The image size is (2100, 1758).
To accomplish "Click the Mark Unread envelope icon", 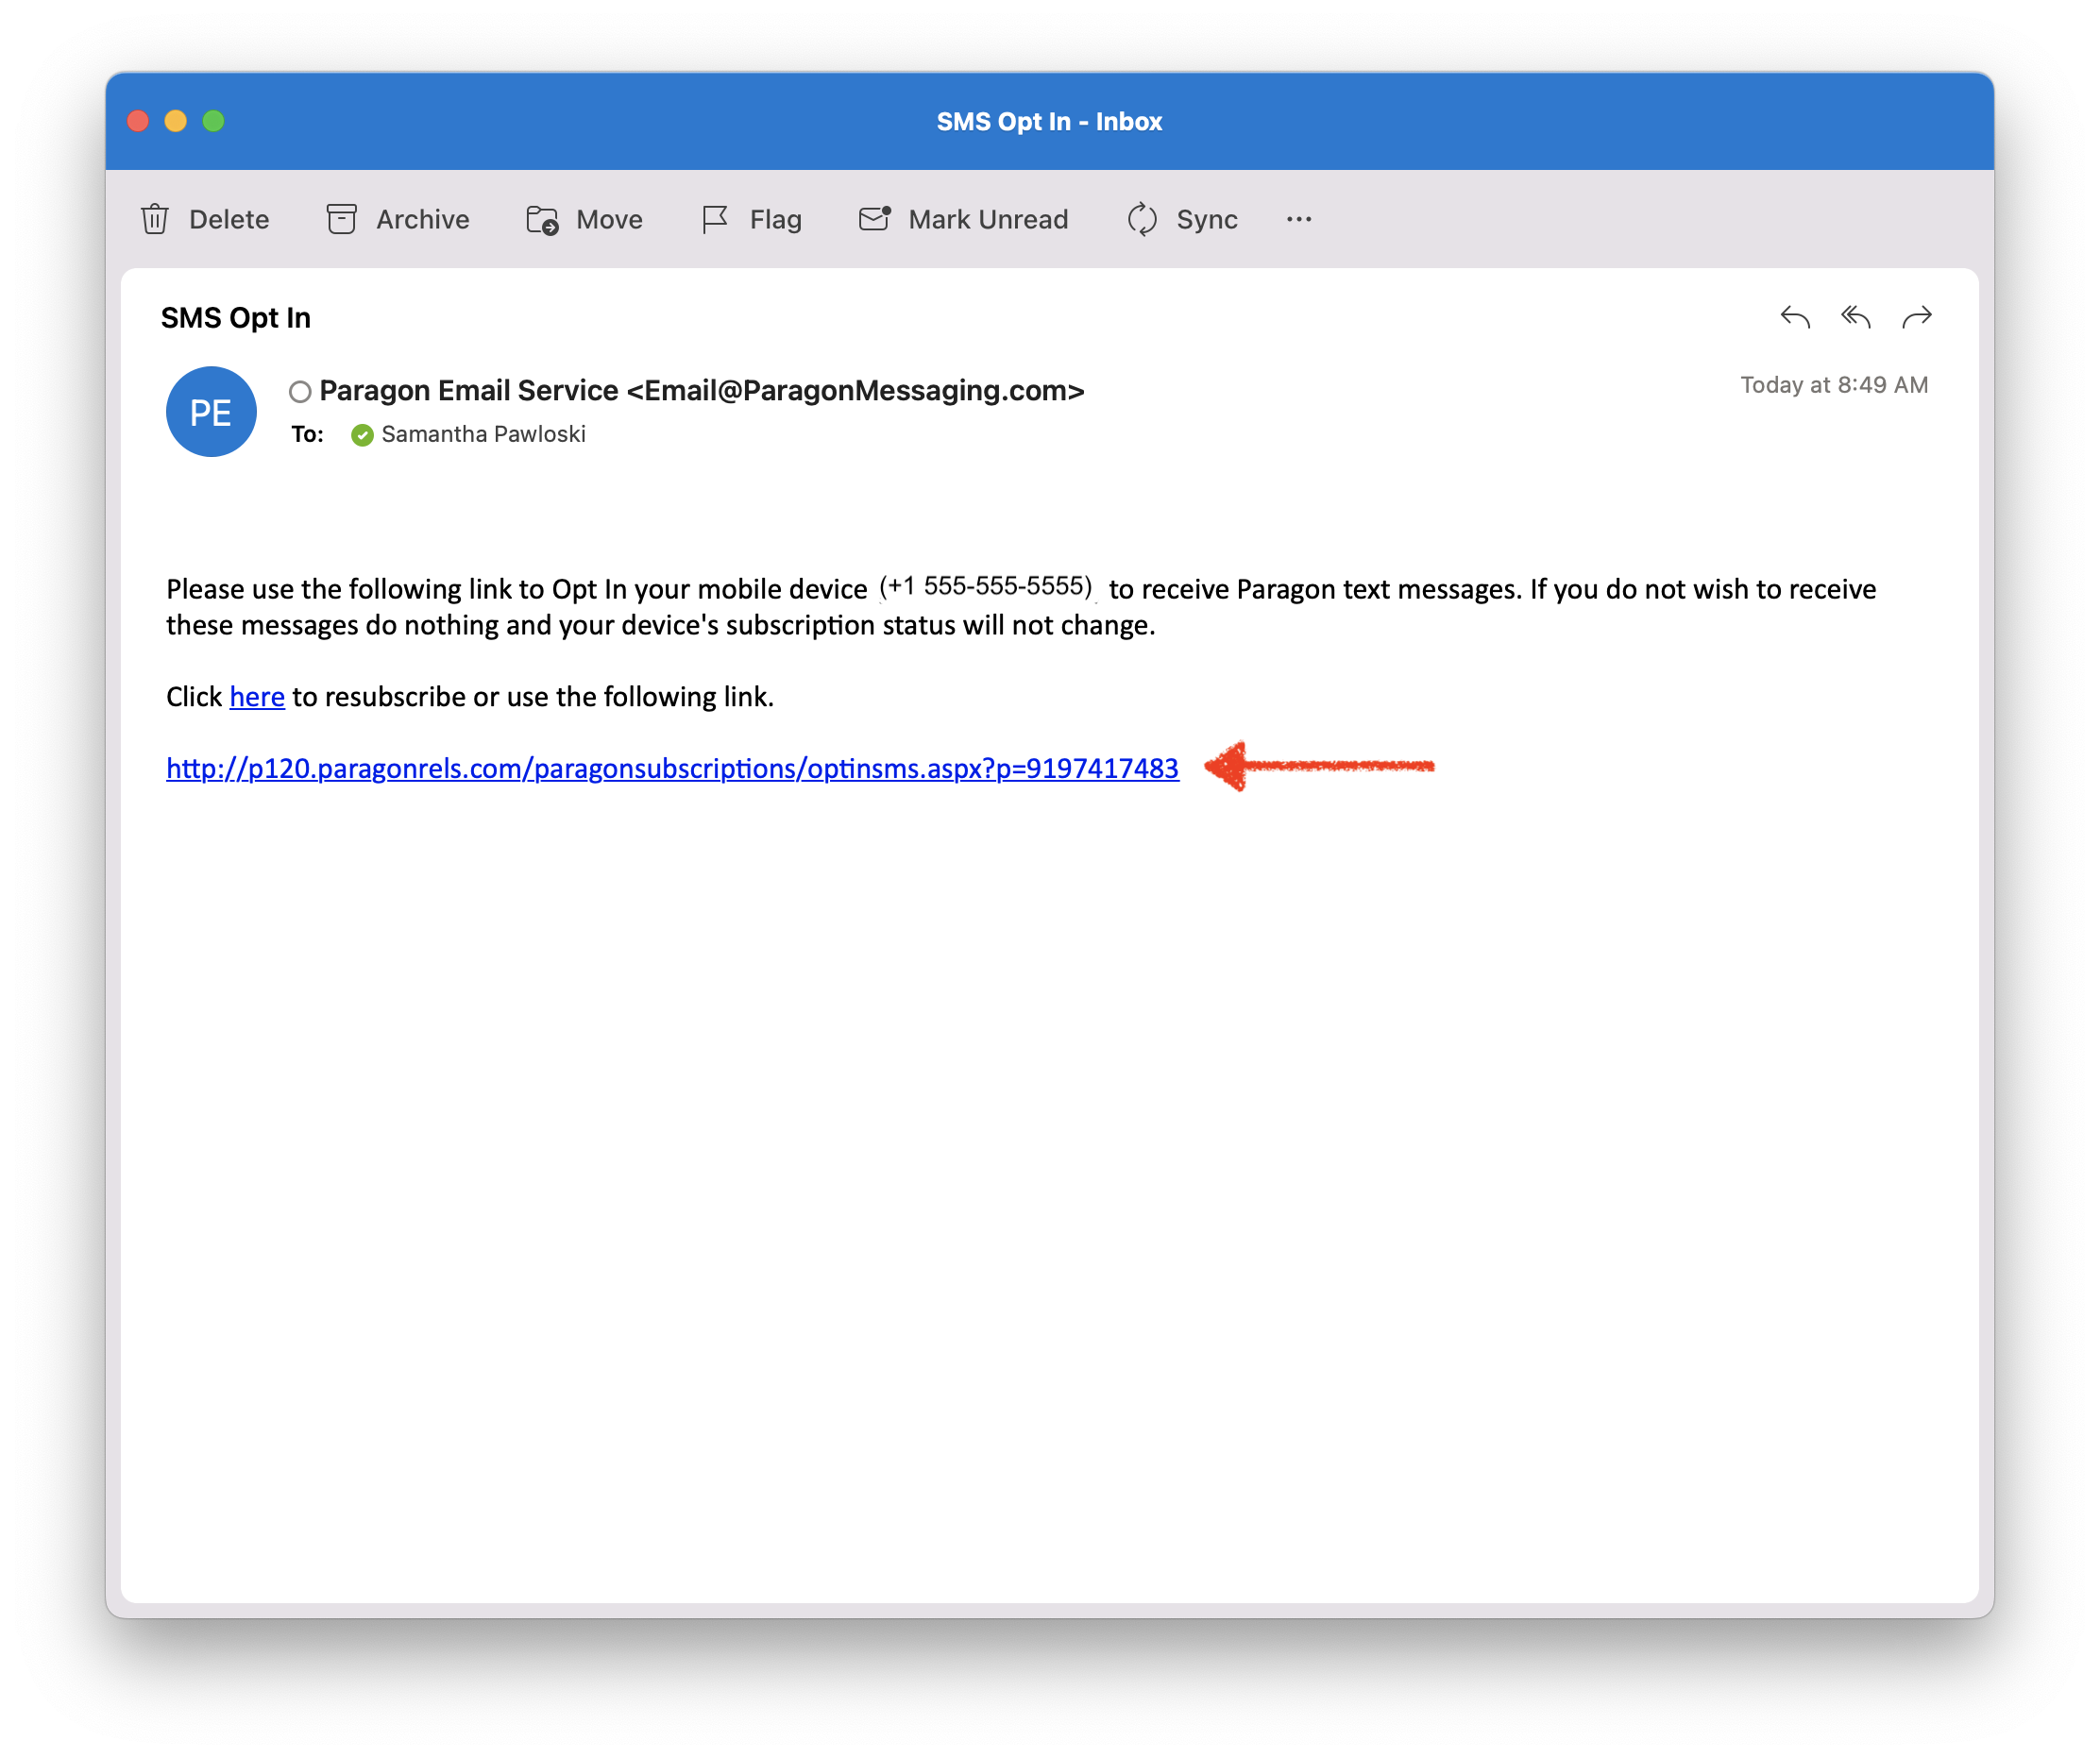I will [x=875, y=218].
